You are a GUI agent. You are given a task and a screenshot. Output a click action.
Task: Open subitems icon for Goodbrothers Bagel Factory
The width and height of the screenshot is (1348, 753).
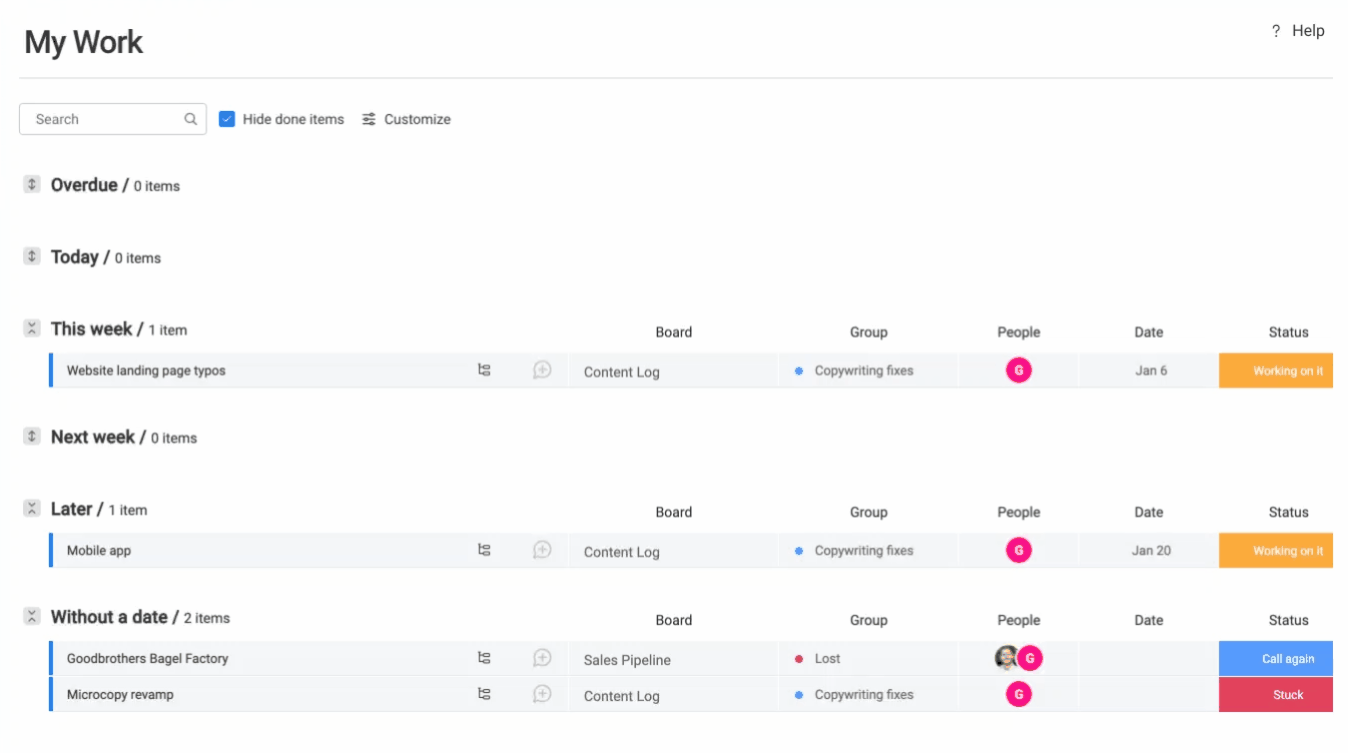click(x=484, y=658)
